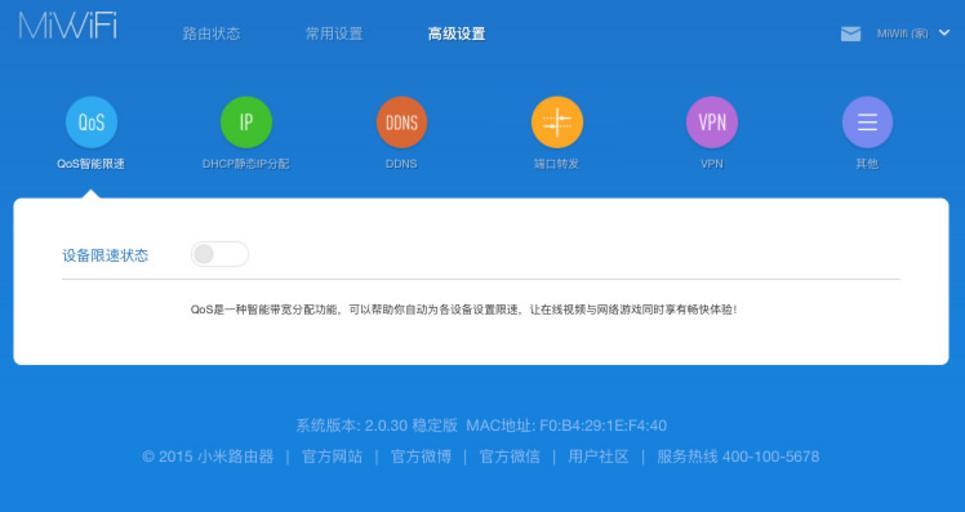Open the QoS smart speed limit icon
The width and height of the screenshot is (965, 512).
[x=91, y=122]
